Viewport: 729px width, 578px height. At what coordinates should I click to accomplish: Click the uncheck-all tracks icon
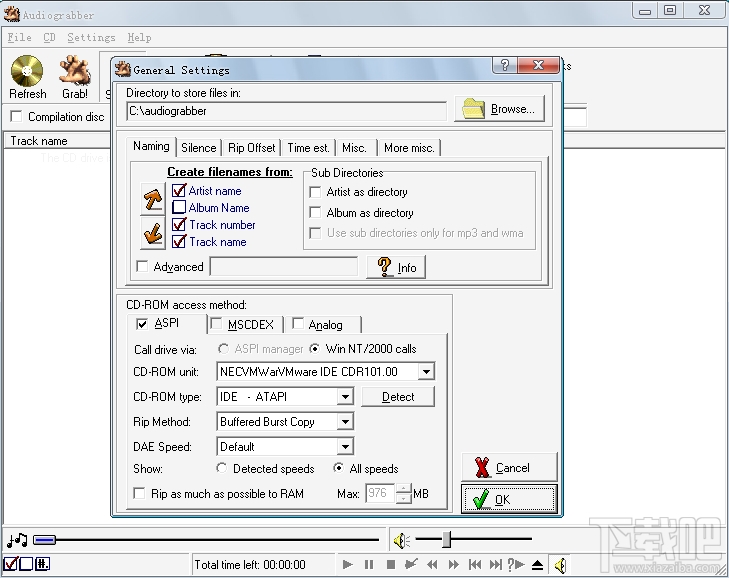coord(26,564)
